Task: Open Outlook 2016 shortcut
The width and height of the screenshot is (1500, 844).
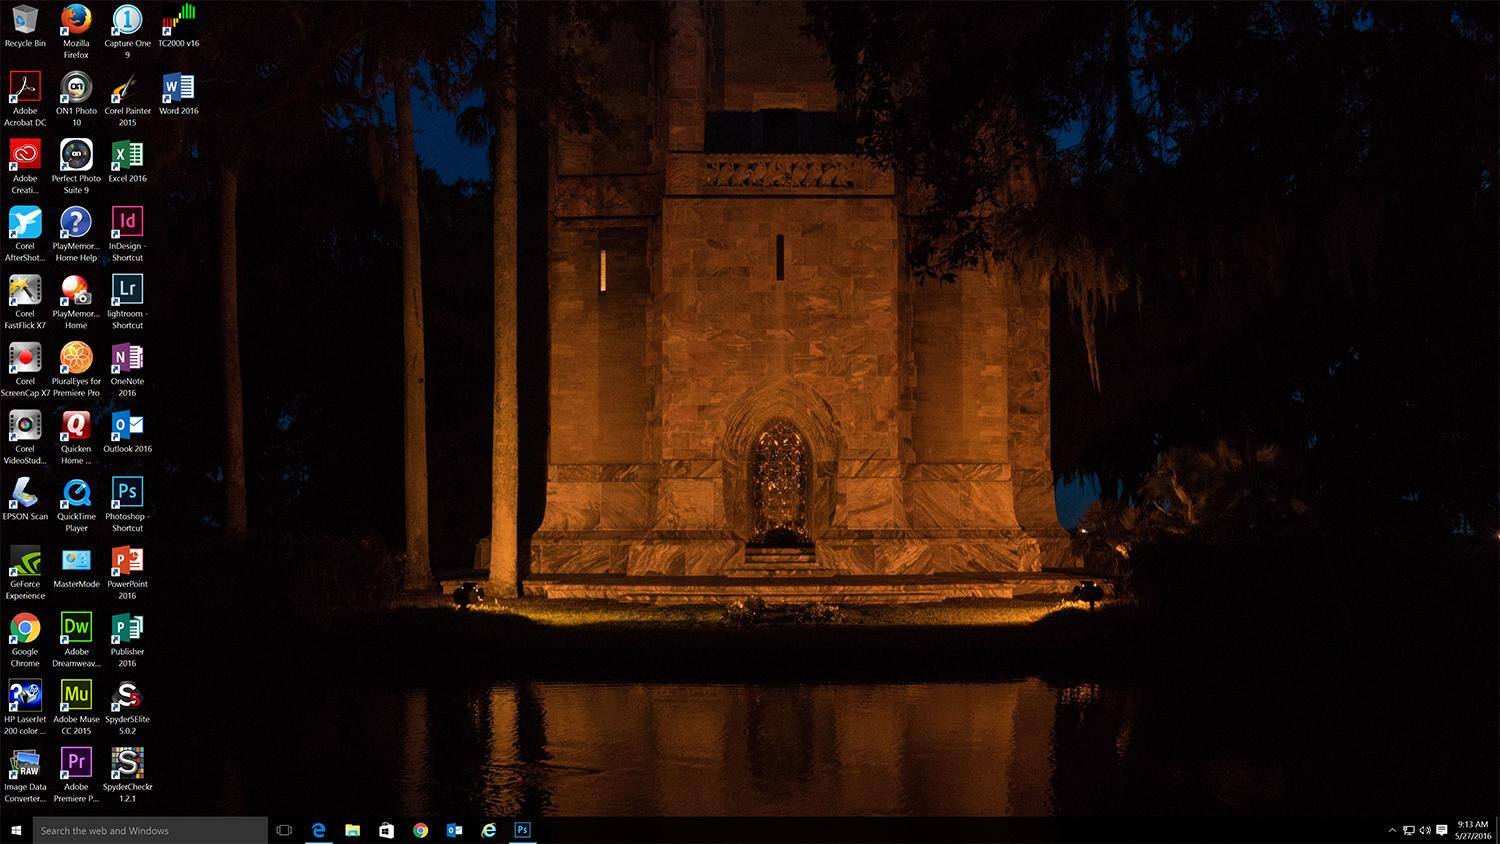Action: [126, 426]
